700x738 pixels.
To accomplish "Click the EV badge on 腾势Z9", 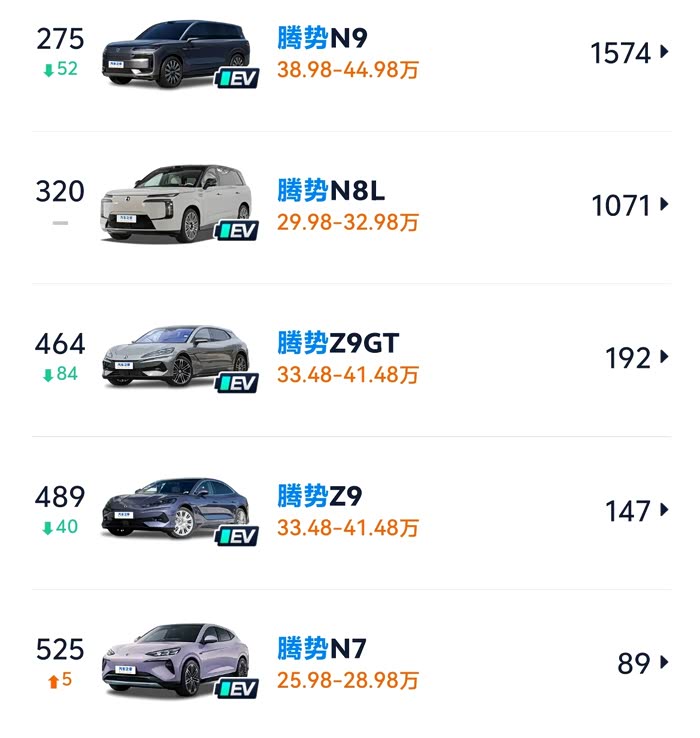I will coord(238,536).
